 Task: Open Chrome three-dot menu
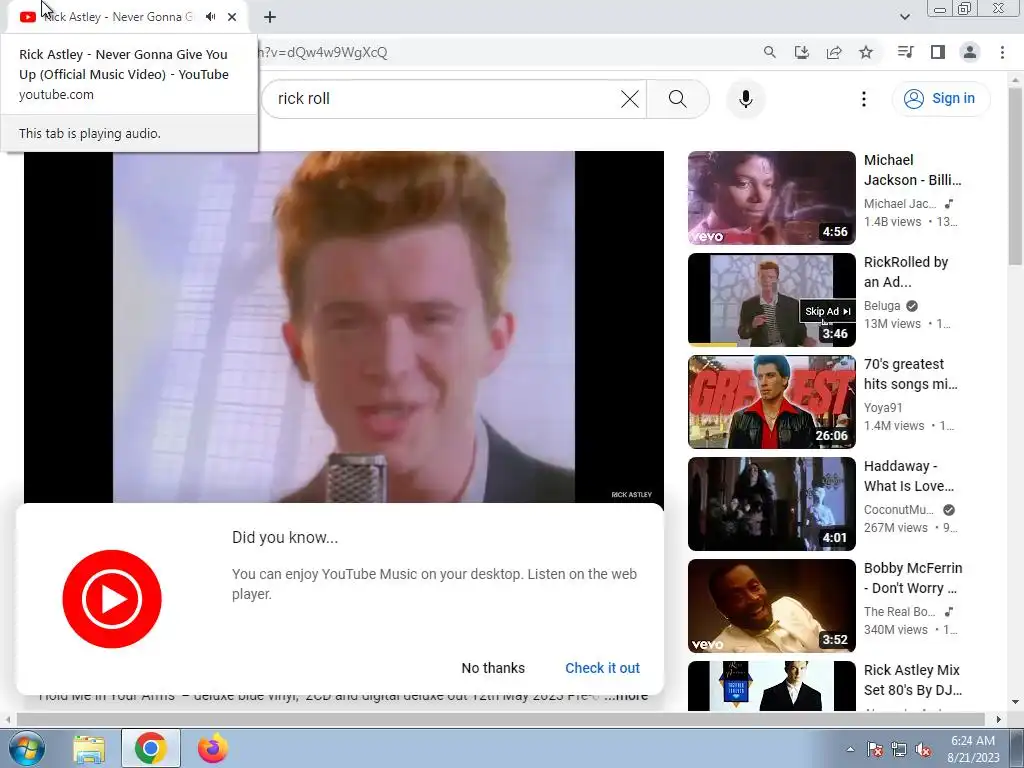(x=1002, y=52)
